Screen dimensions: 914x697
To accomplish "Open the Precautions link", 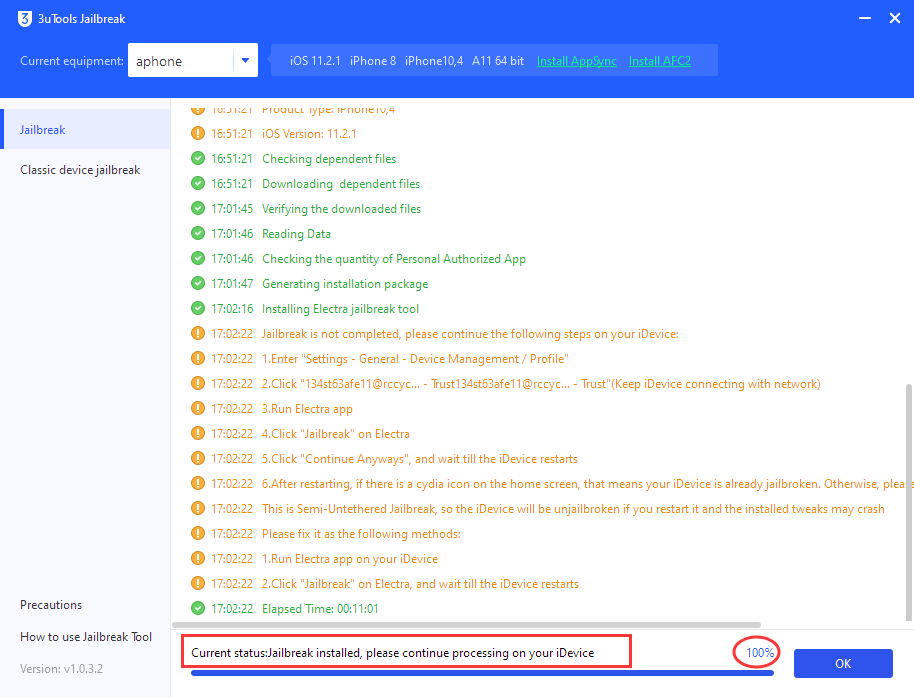I will click(x=51, y=605).
